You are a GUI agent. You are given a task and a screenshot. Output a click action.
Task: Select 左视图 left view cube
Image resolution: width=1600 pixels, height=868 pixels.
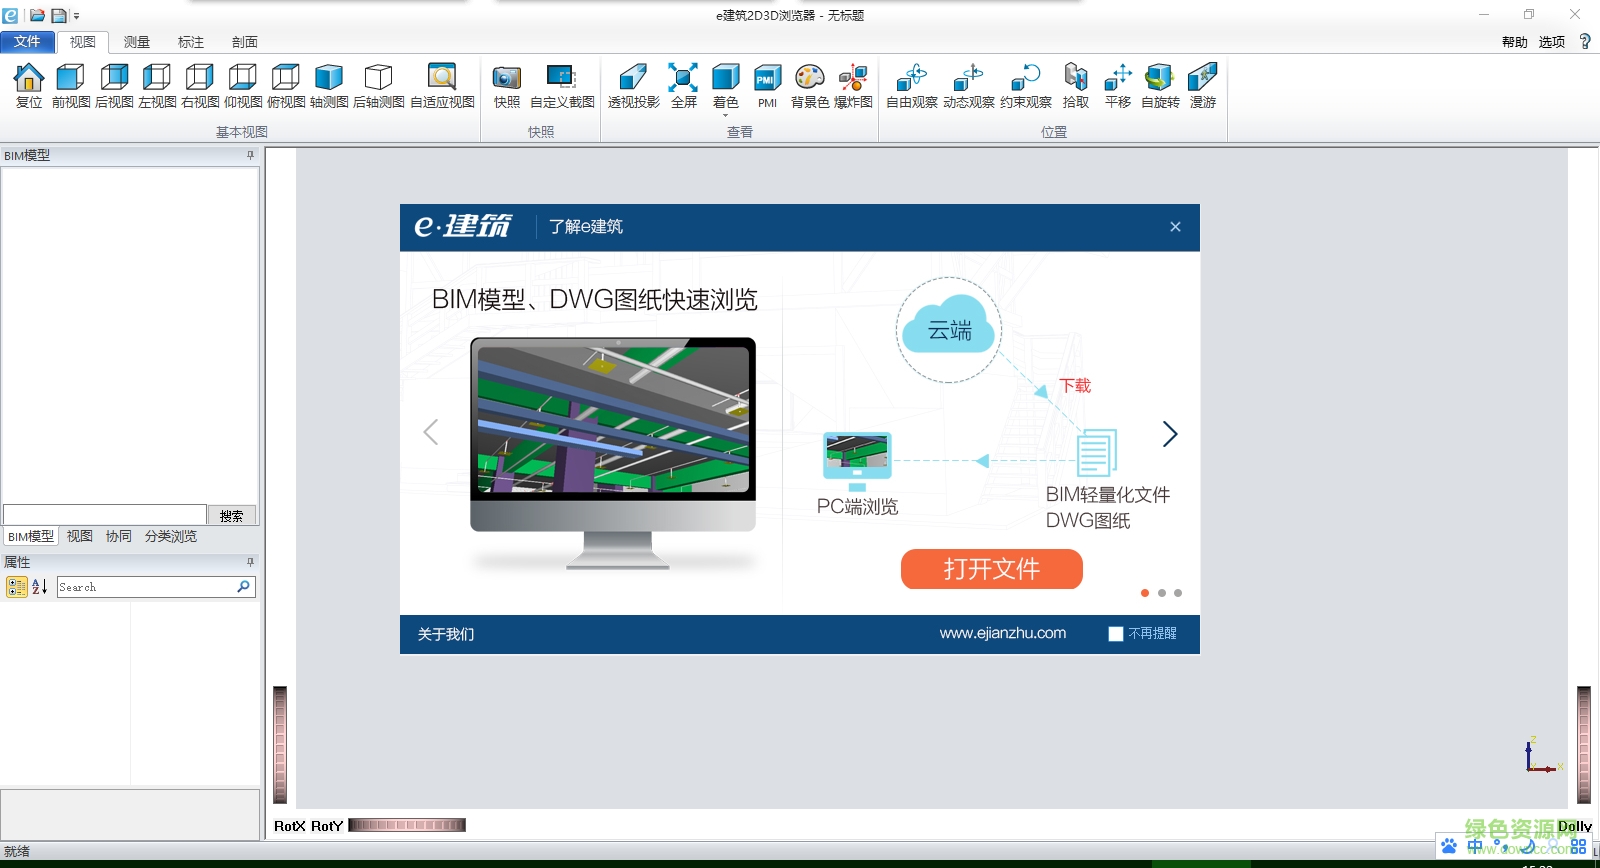157,86
